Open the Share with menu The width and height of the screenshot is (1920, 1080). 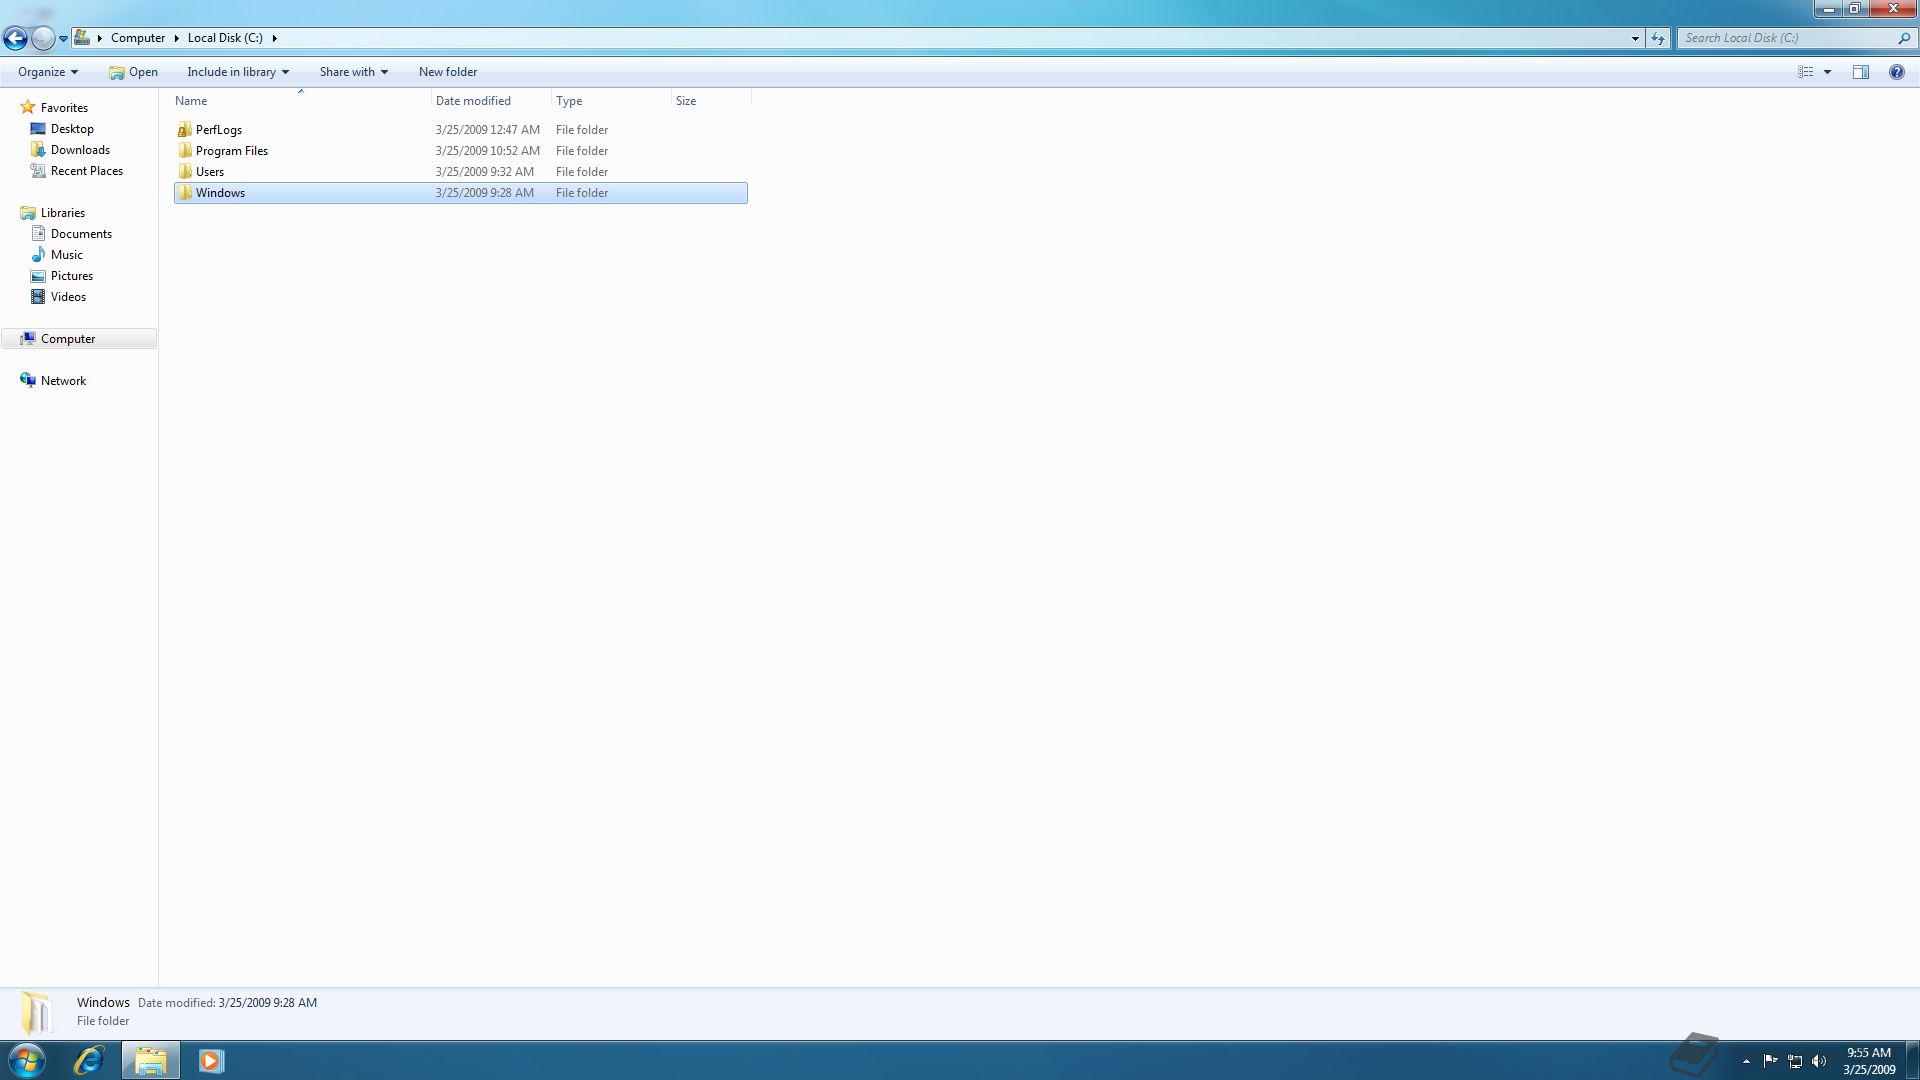(353, 72)
